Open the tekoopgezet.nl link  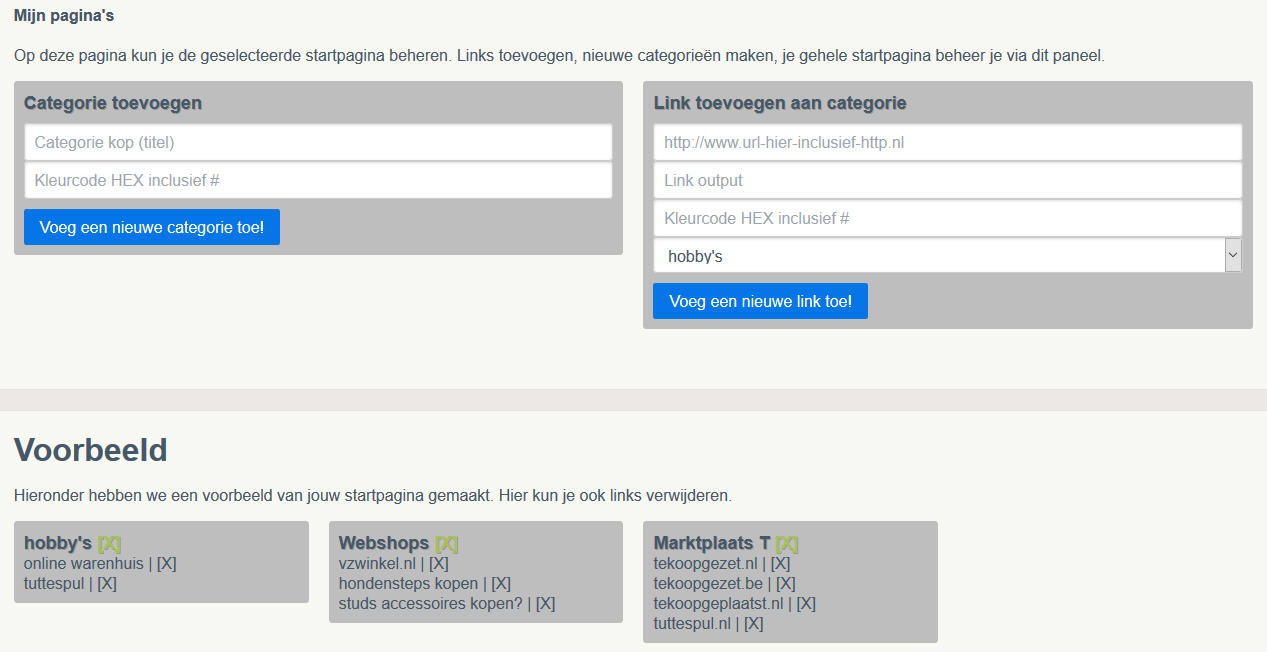(x=706, y=563)
